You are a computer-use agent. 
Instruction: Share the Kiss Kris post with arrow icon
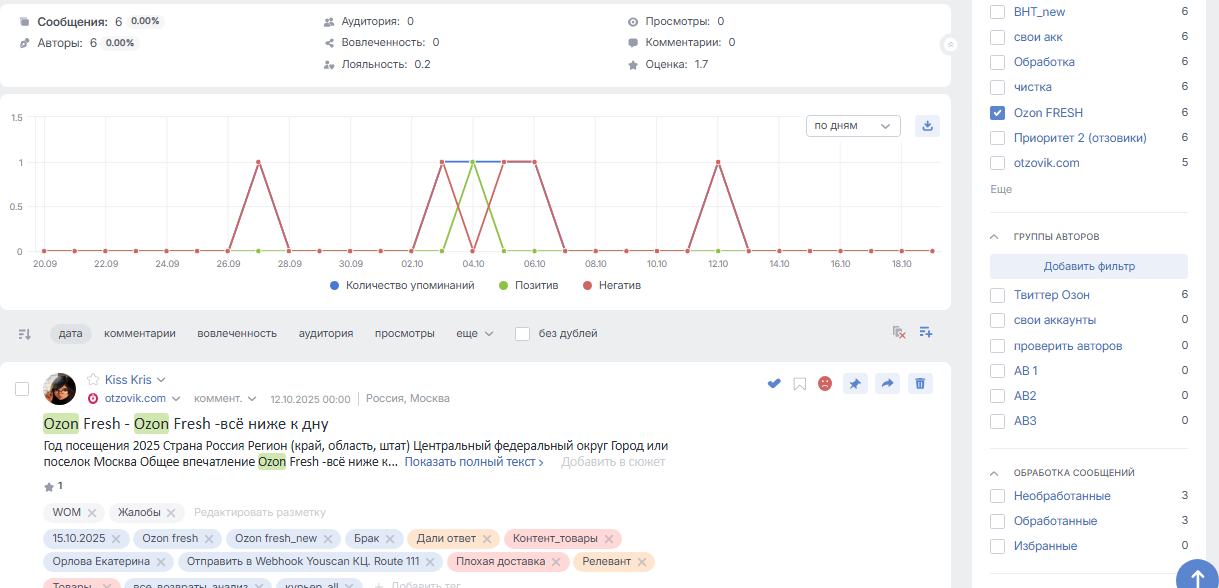[887, 383]
